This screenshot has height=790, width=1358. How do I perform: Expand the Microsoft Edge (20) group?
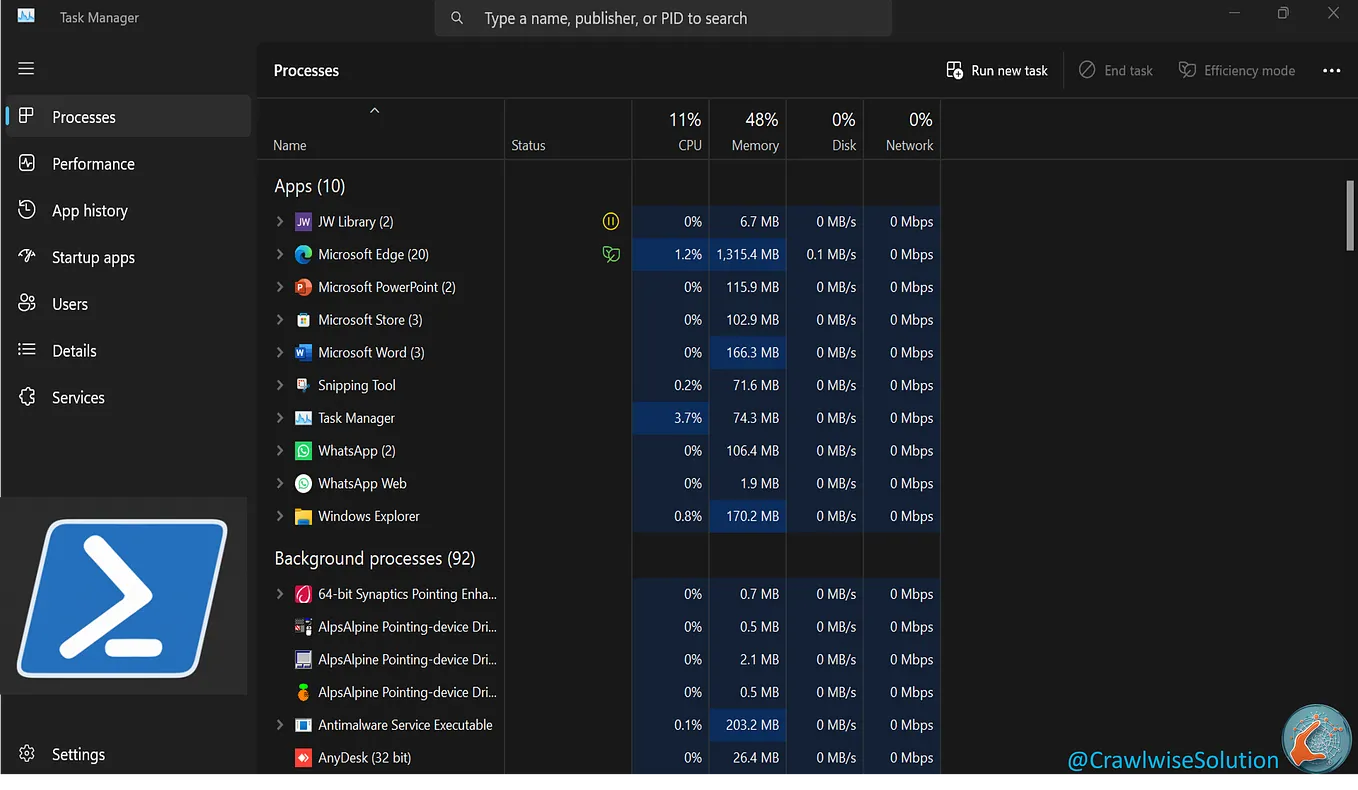(280, 254)
